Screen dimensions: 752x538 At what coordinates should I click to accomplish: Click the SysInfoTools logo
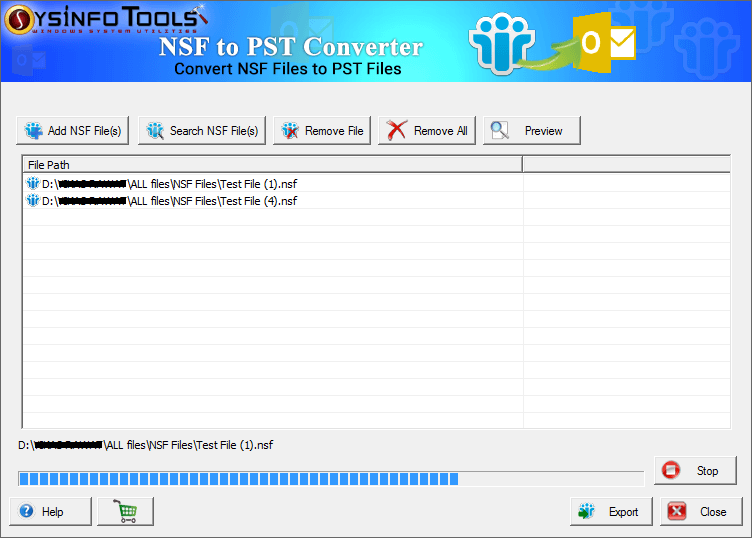pyautogui.click(x=106, y=19)
